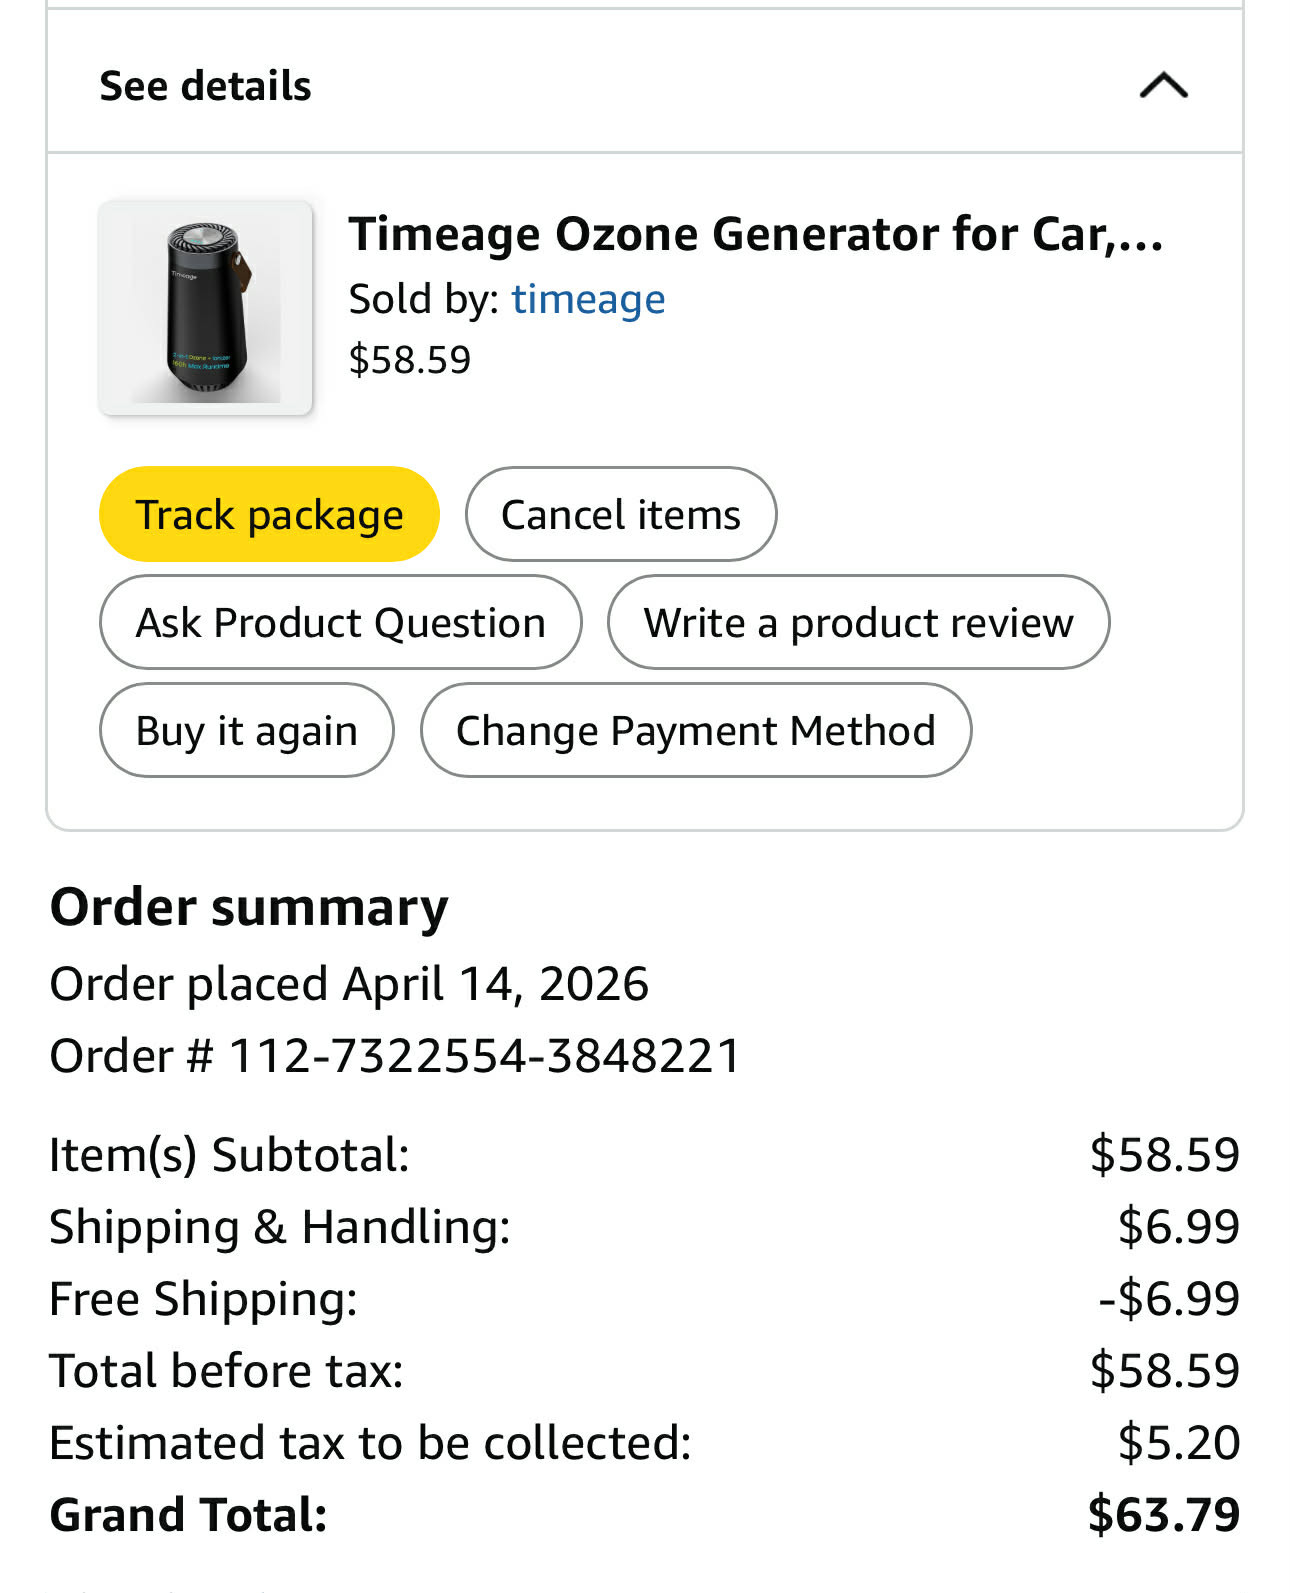The image size is (1290, 1593).
Task: Open Change Payment Method
Action: [695, 731]
